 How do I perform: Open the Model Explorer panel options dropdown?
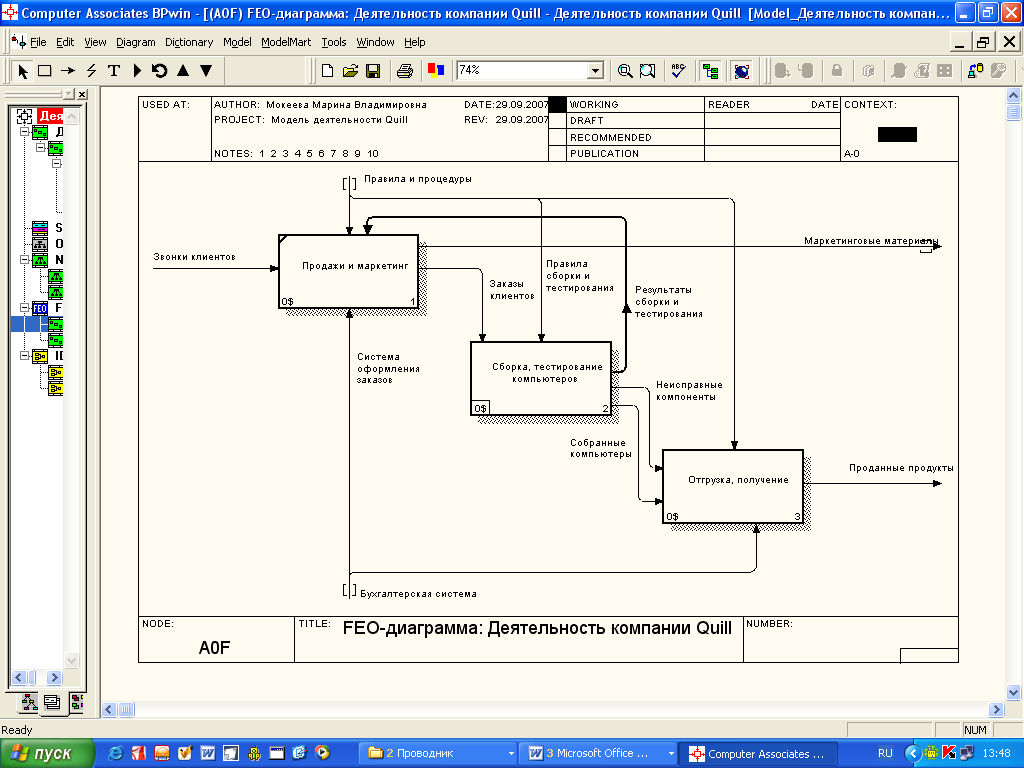tap(69, 95)
